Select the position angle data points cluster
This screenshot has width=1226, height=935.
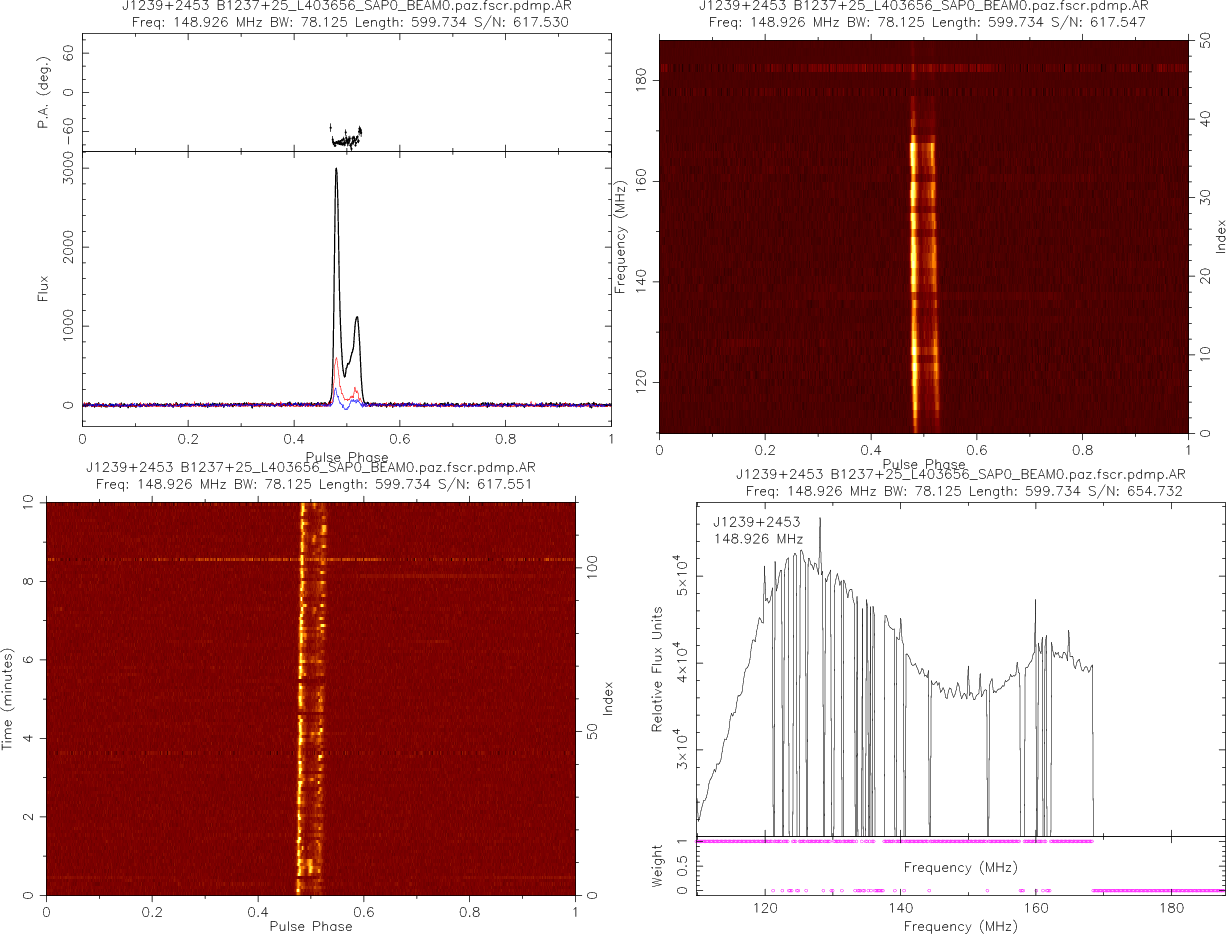coord(347,137)
